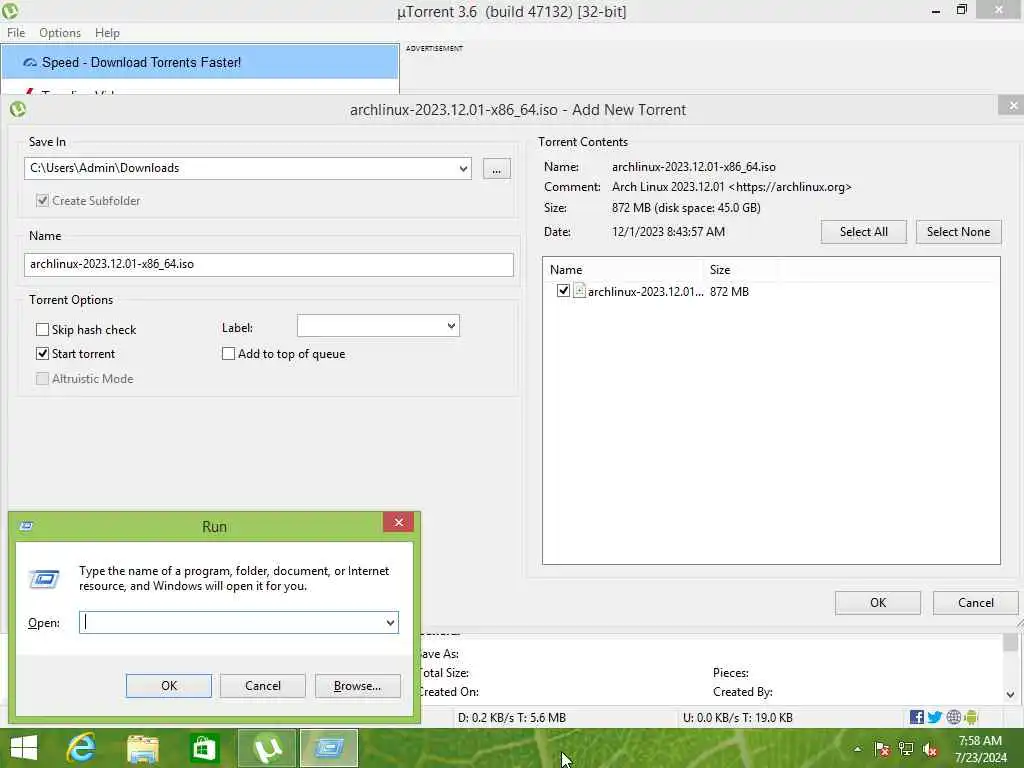Screen dimensions: 1024x768
Task: Click the Create Subfolder checkbox
Action: 42,200
